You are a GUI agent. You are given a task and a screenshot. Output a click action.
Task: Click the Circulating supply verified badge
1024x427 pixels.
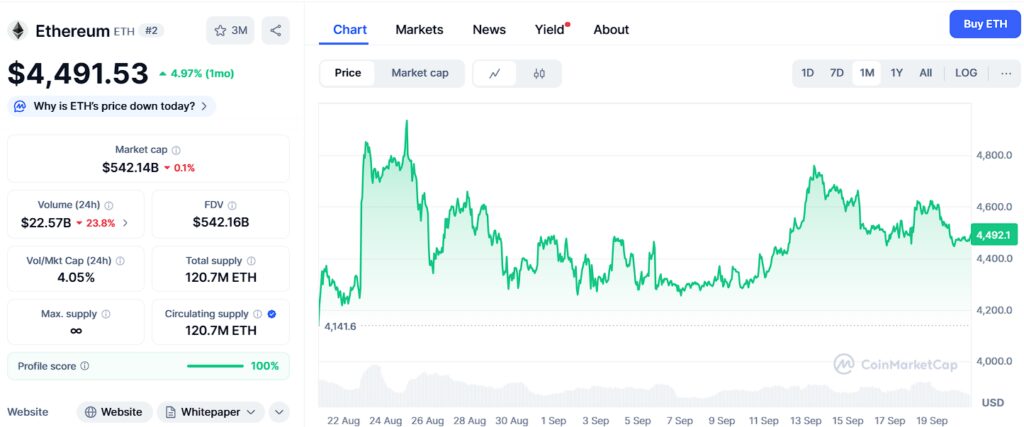(273, 314)
